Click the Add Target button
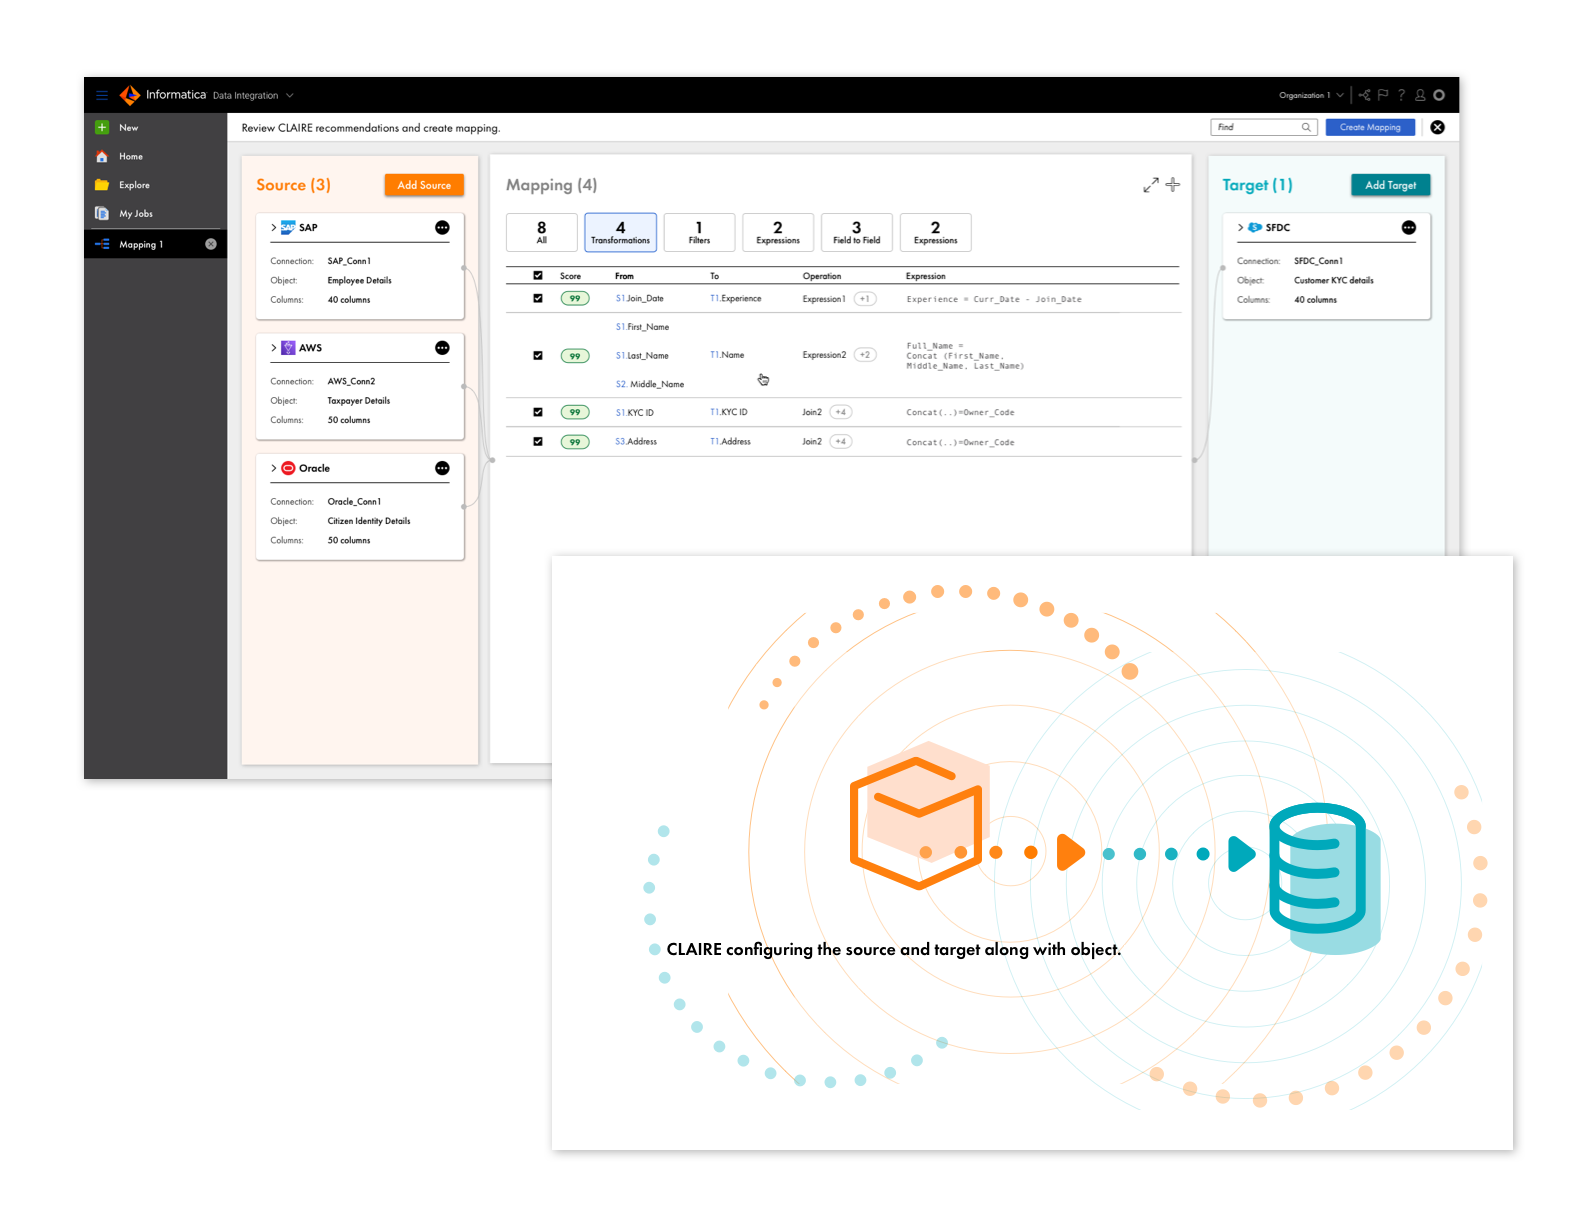The height and width of the screenshot is (1224, 1584). click(1390, 185)
